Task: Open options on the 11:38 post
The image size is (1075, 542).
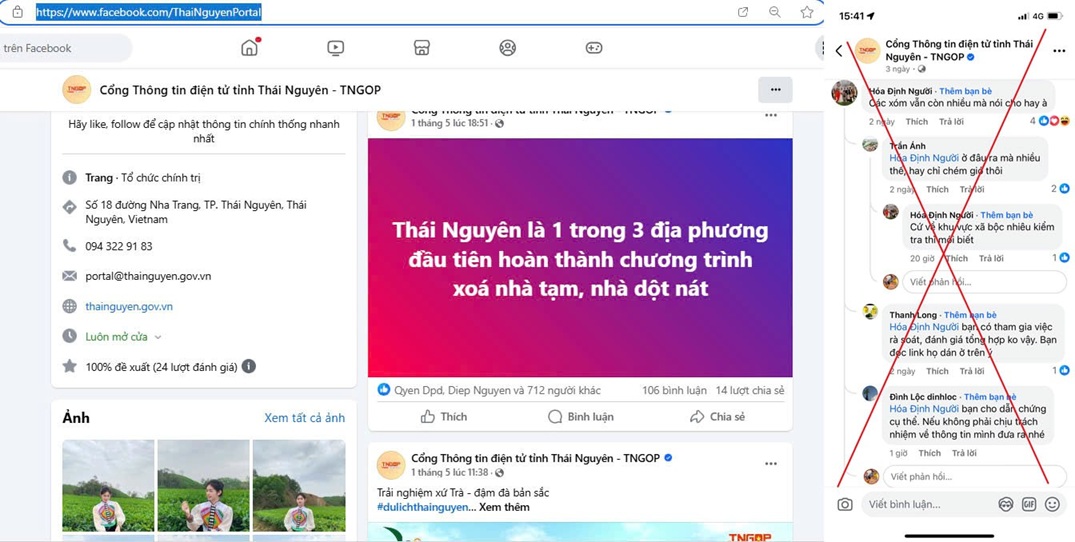Action: 771,464
